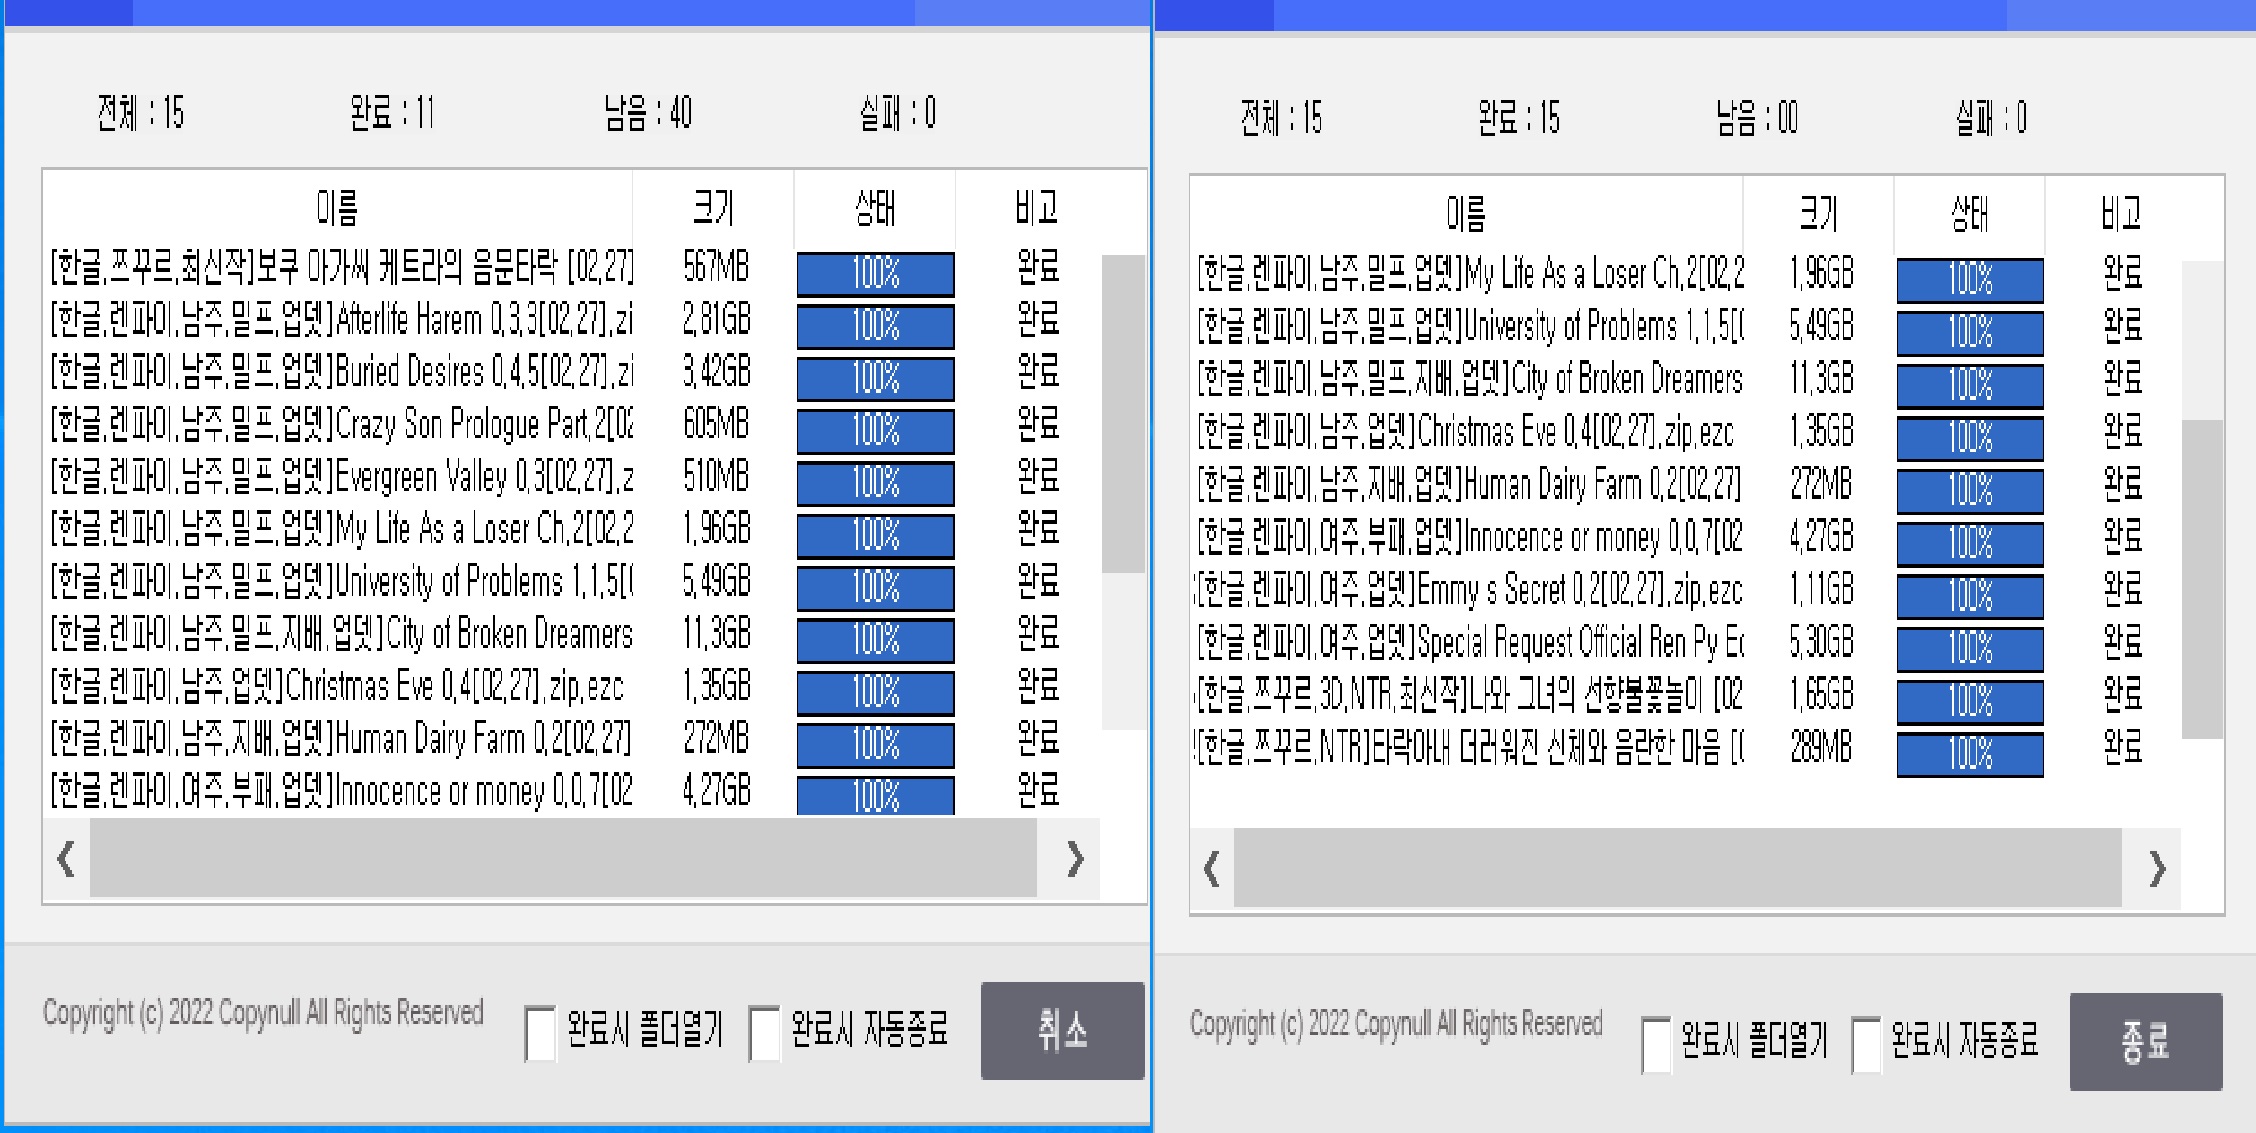Click vertical scrollbar thumb in right window
Viewport: 2256px width, 1133px height.
pyautogui.click(x=2201, y=580)
